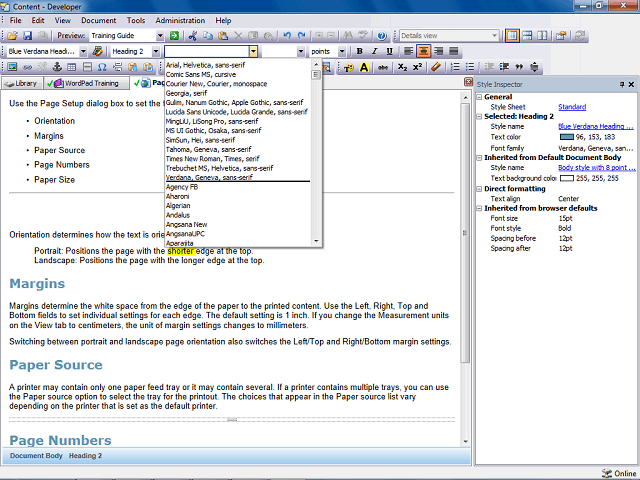Collapse the Direct formatting section
The image size is (640, 480).
[479, 189]
